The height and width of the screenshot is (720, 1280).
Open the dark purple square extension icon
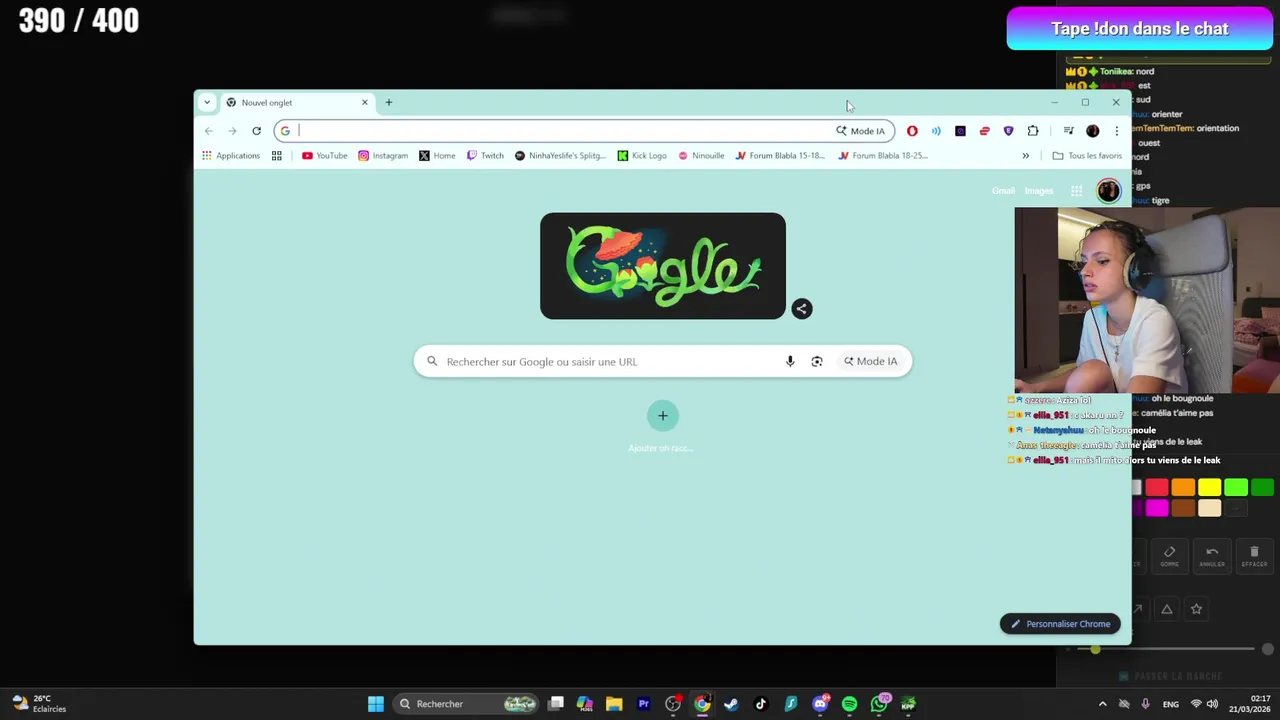pyautogui.click(x=960, y=131)
